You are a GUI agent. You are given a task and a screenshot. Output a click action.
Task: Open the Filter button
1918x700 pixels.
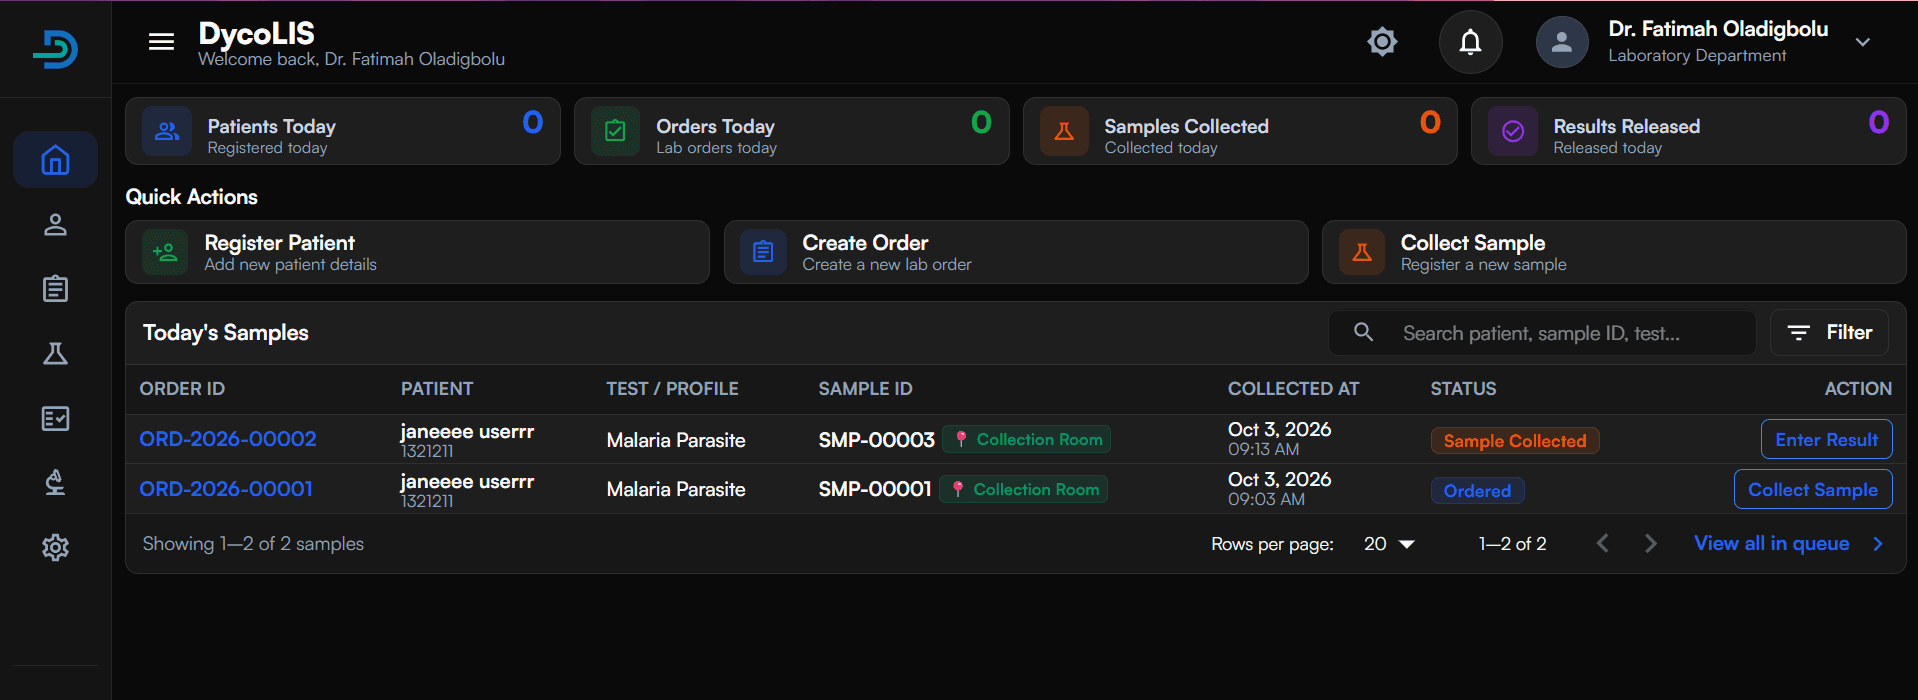click(x=1829, y=333)
